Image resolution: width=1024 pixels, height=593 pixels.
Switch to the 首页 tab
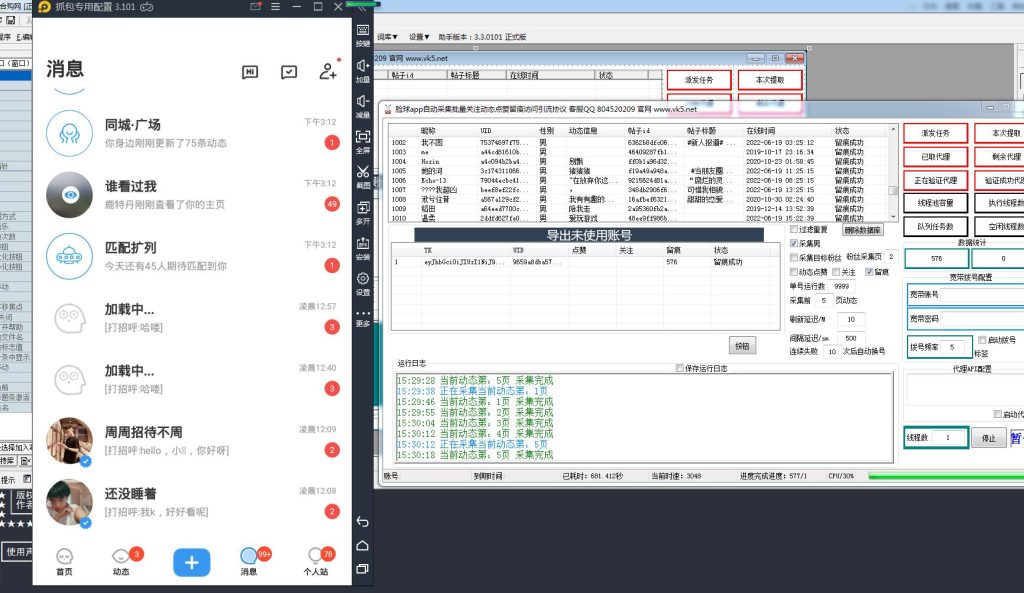[64, 560]
